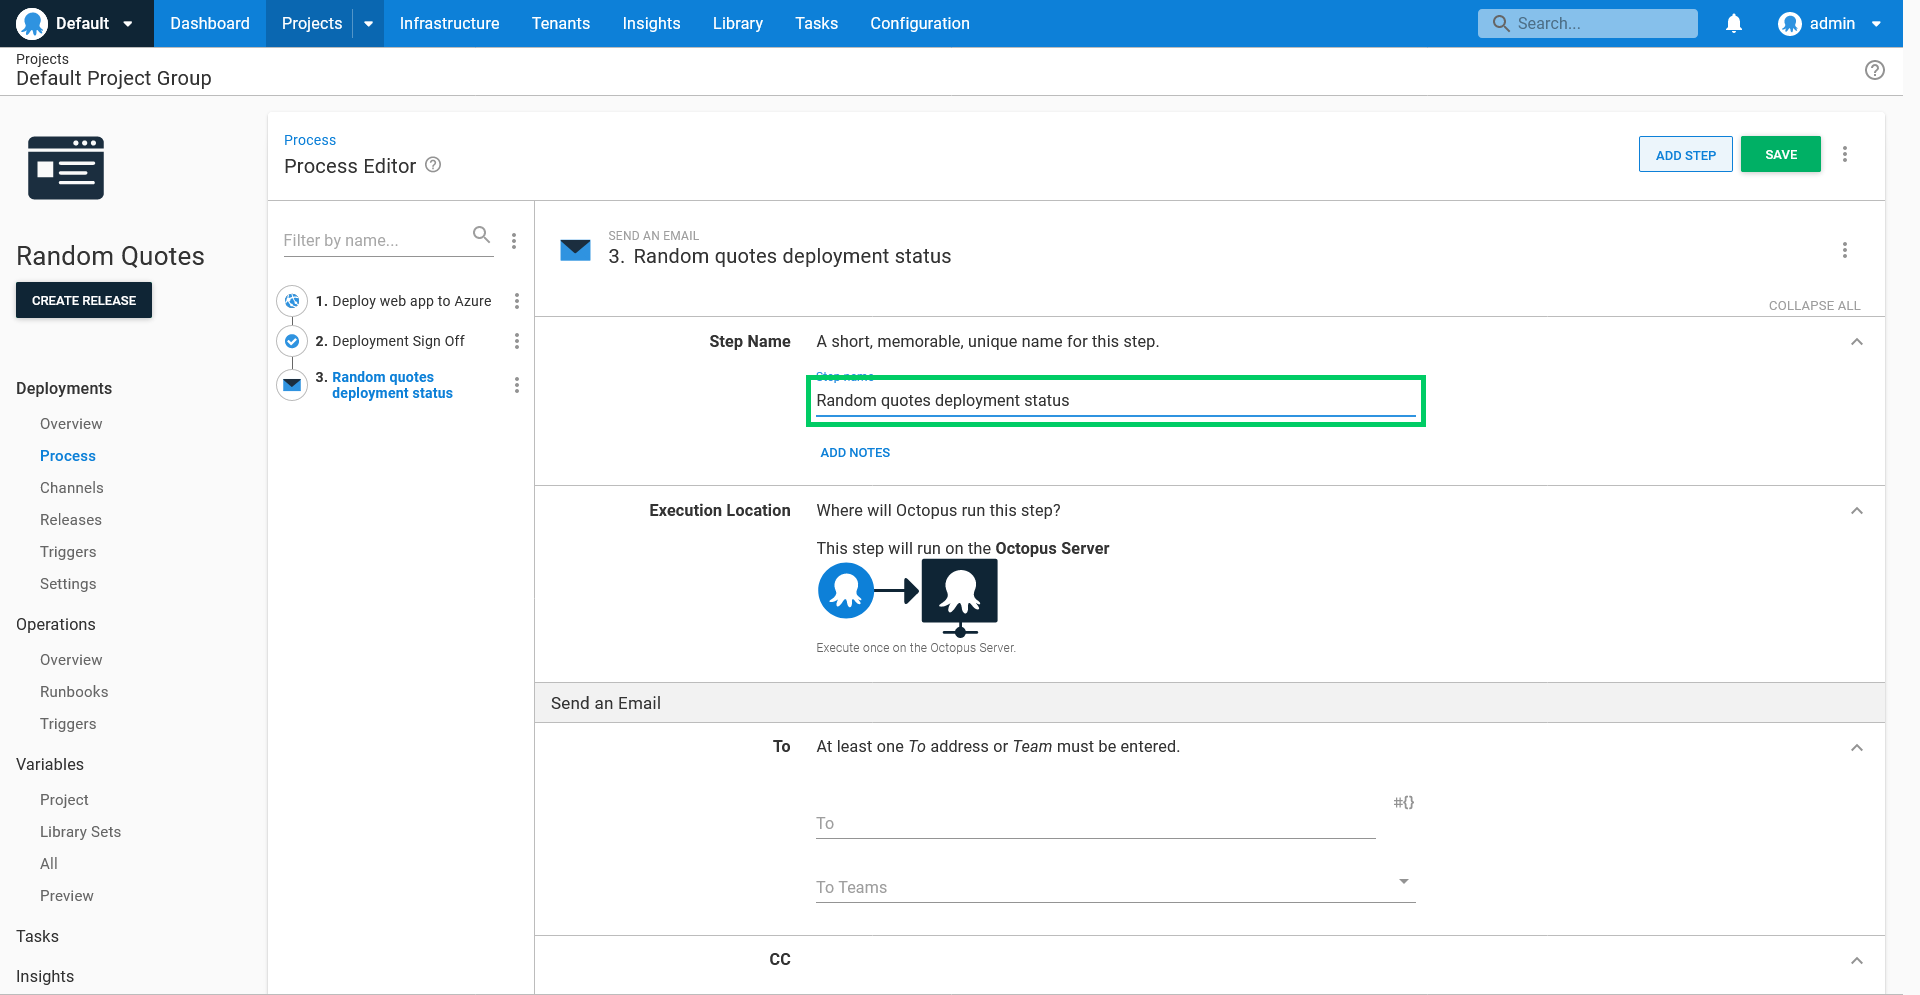Open Deployments Overview in sidebar
The width and height of the screenshot is (1920, 995).
coord(71,424)
